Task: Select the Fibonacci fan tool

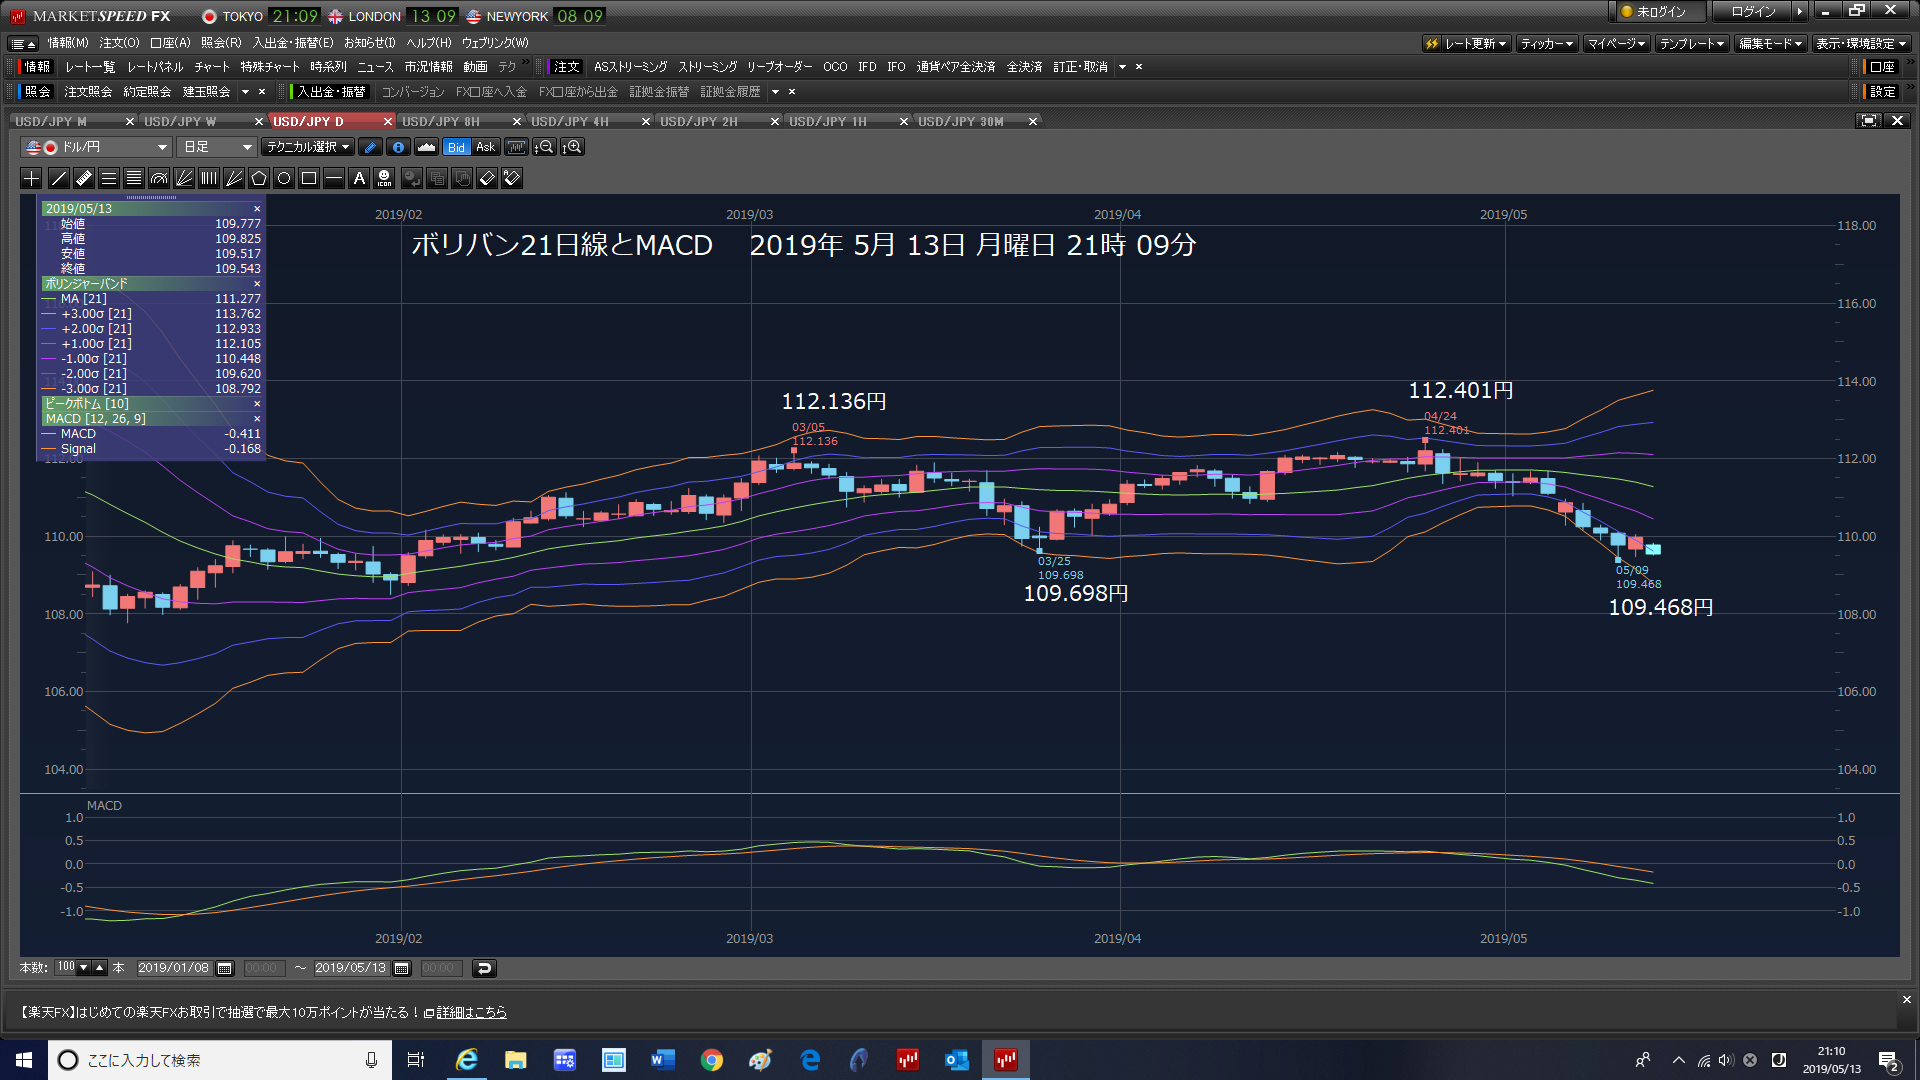Action: [x=184, y=179]
